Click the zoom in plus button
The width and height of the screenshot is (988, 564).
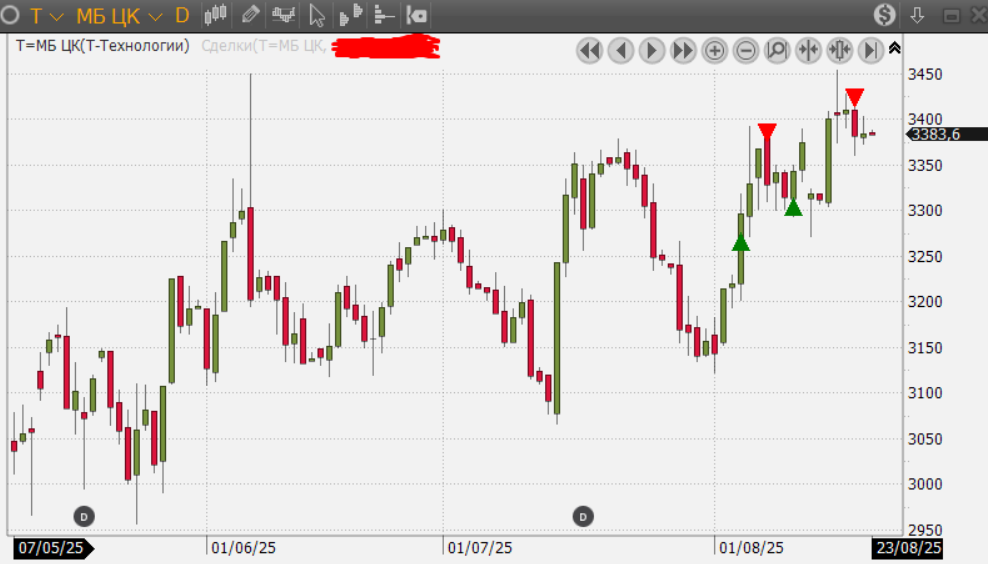(x=714, y=50)
